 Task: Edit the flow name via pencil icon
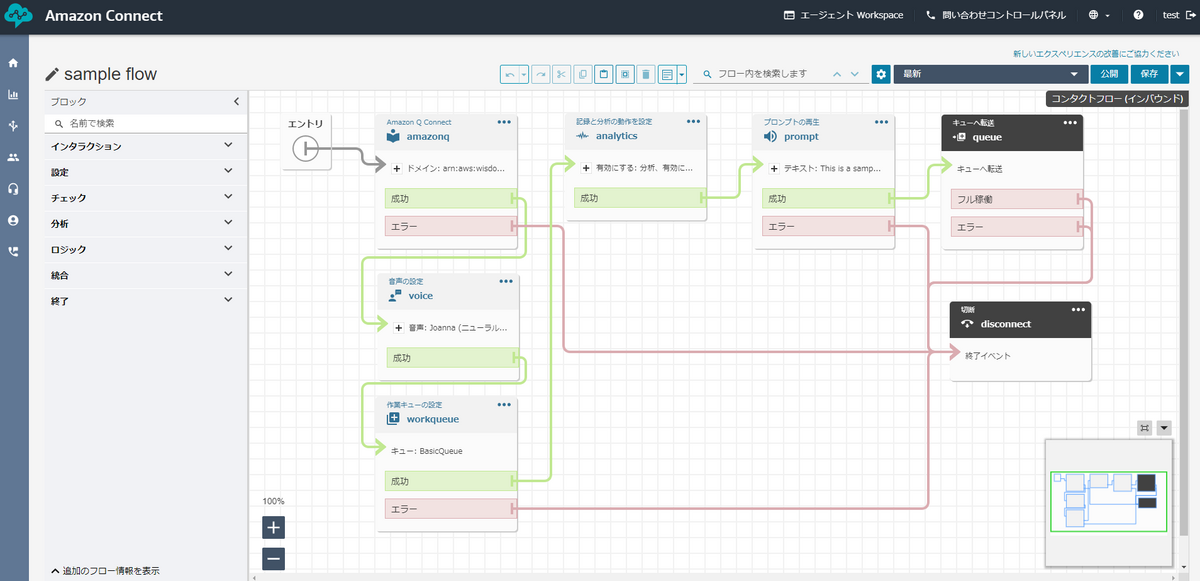pos(53,75)
